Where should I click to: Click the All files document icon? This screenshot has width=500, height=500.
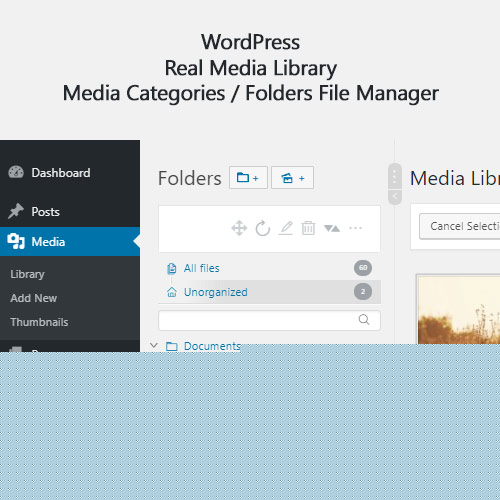(x=171, y=268)
